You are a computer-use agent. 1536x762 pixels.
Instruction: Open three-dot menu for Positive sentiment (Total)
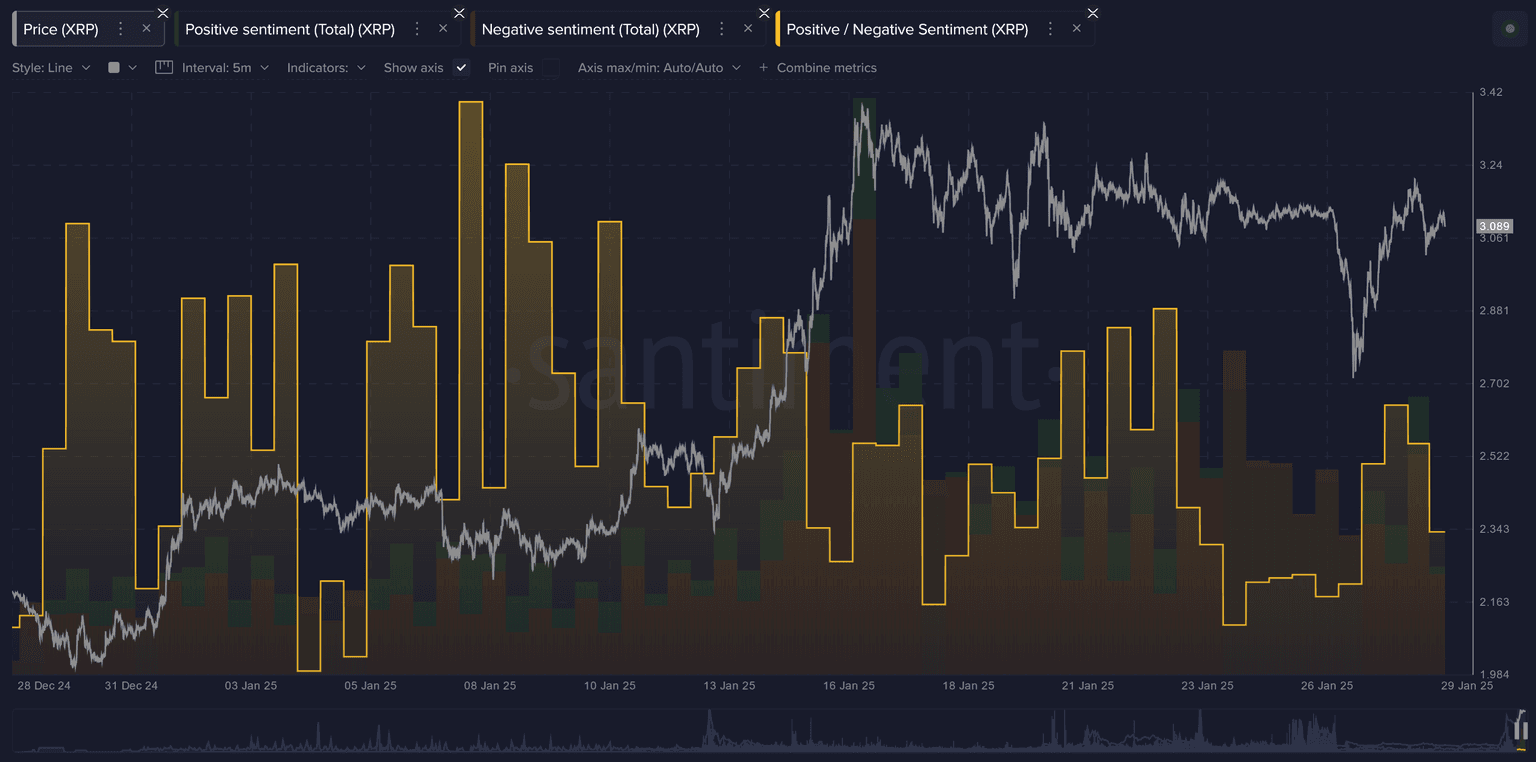(418, 29)
